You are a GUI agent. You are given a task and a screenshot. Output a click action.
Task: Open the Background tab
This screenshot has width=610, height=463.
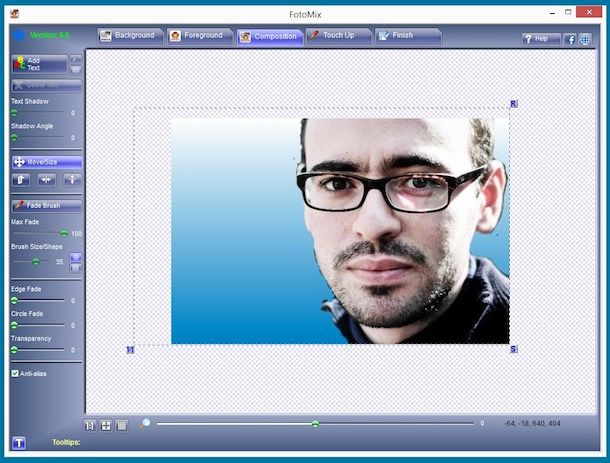pyautogui.click(x=130, y=36)
